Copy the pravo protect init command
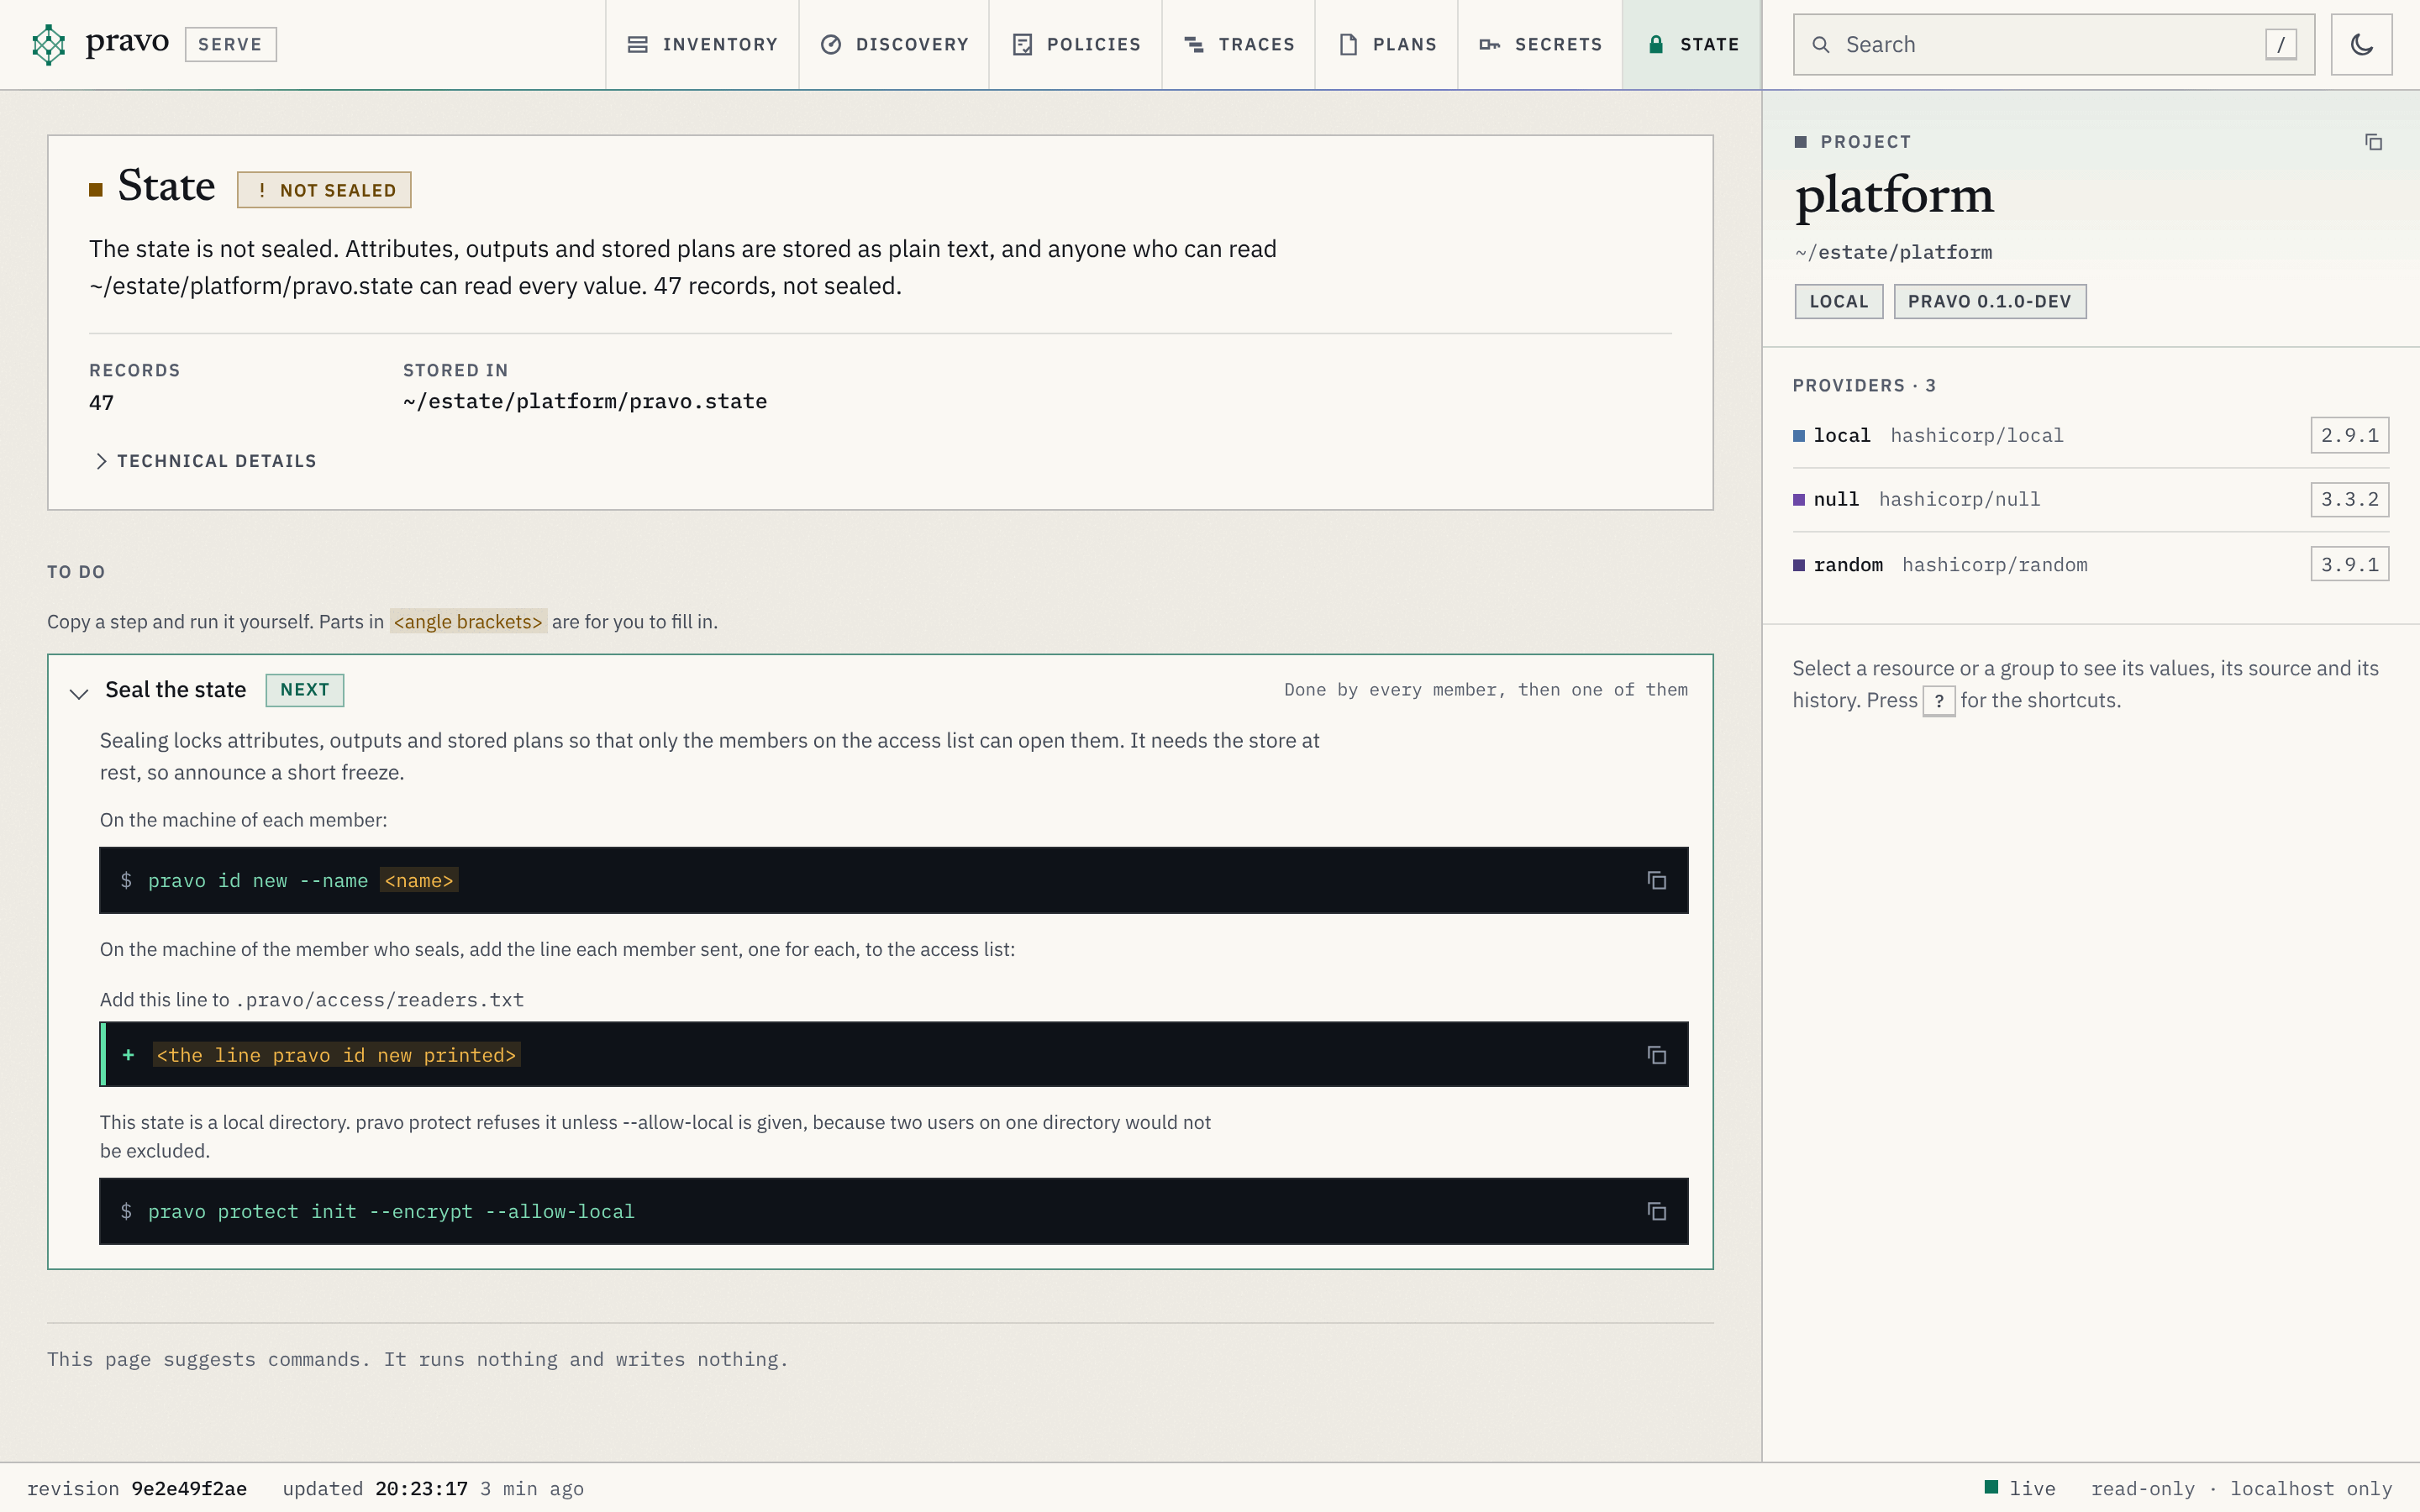The height and width of the screenshot is (1512, 2420). click(1656, 1211)
